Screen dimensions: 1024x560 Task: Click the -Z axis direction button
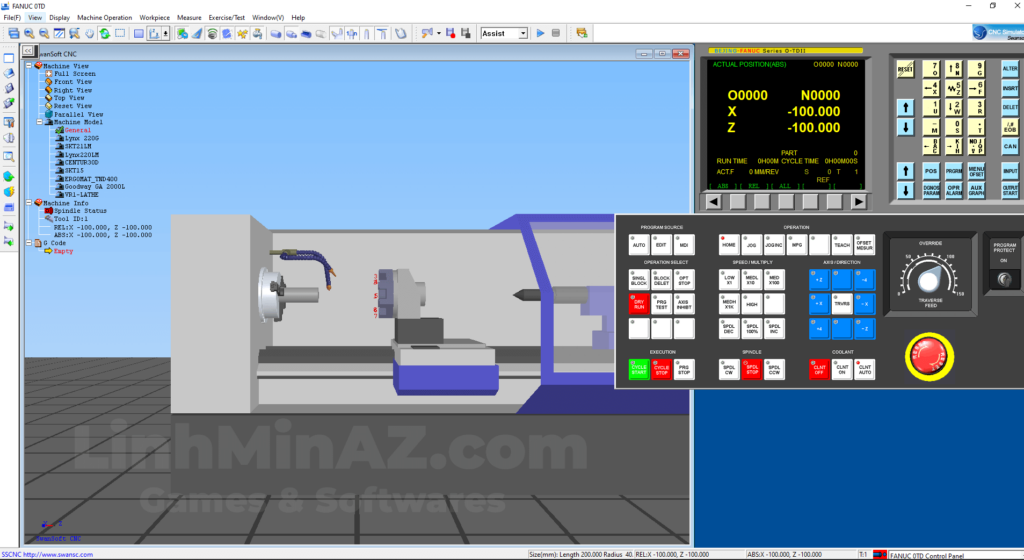pyautogui.click(x=864, y=329)
